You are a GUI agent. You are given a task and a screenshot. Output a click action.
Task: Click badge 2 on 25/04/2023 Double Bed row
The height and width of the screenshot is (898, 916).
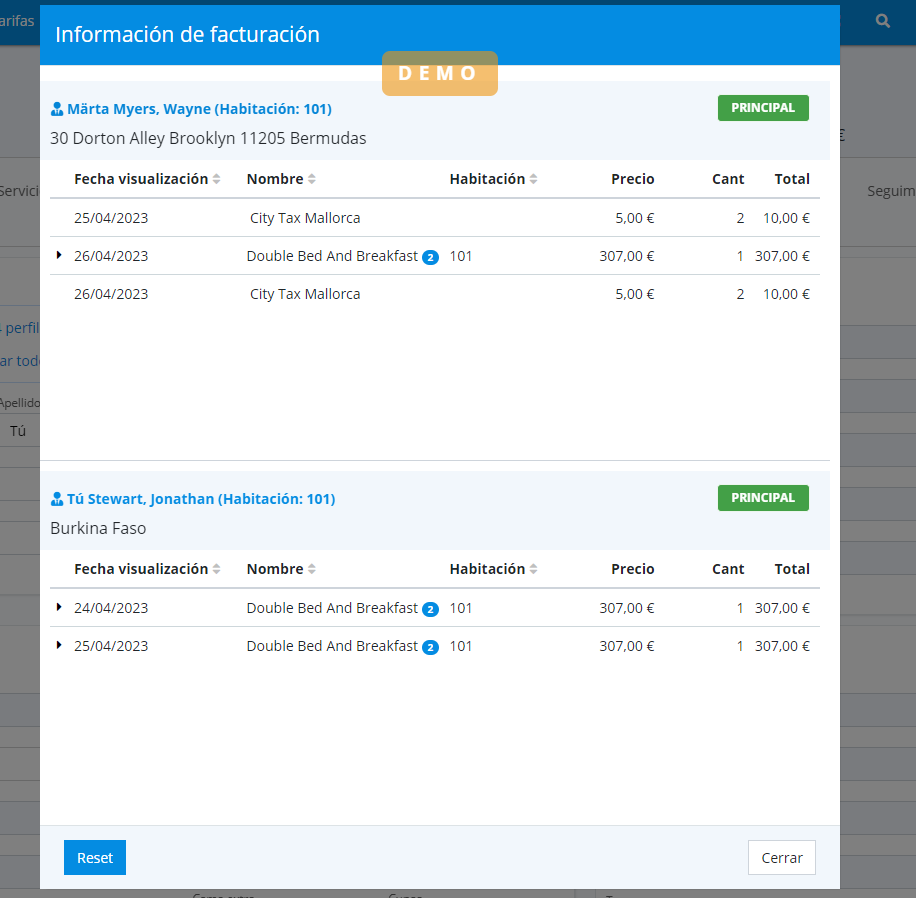(x=430, y=647)
